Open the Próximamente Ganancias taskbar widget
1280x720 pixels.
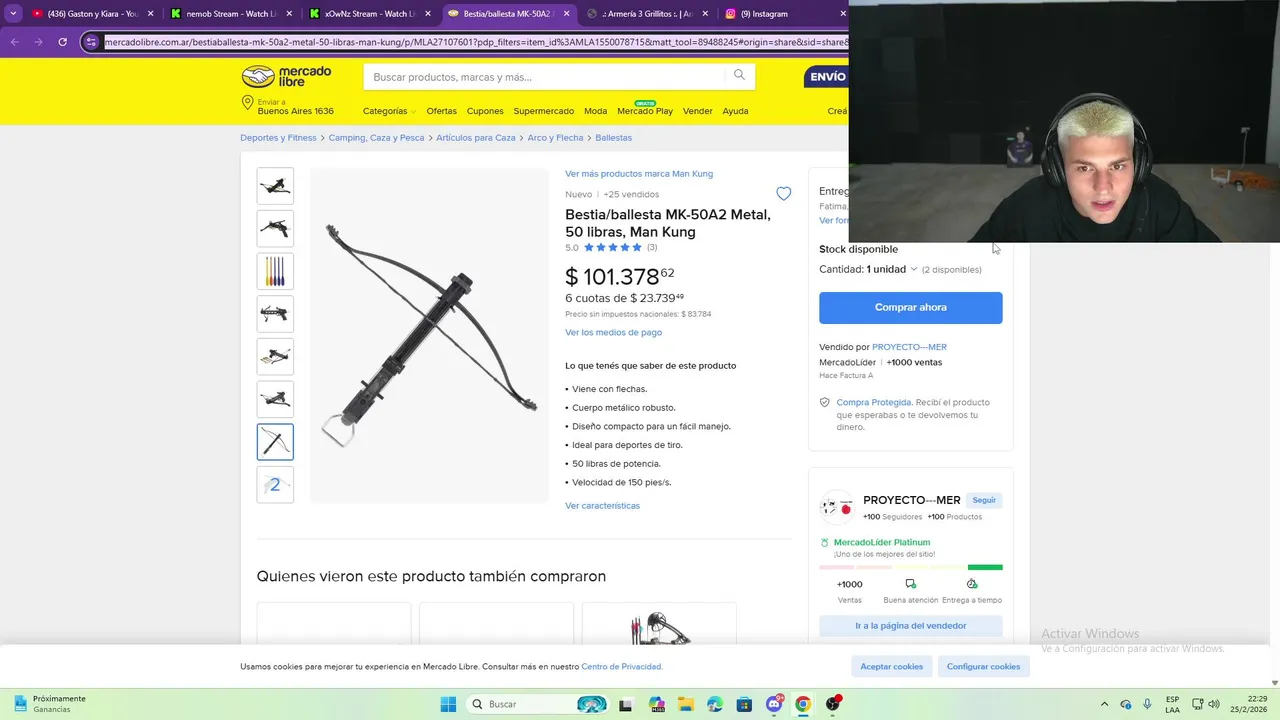tap(50, 704)
